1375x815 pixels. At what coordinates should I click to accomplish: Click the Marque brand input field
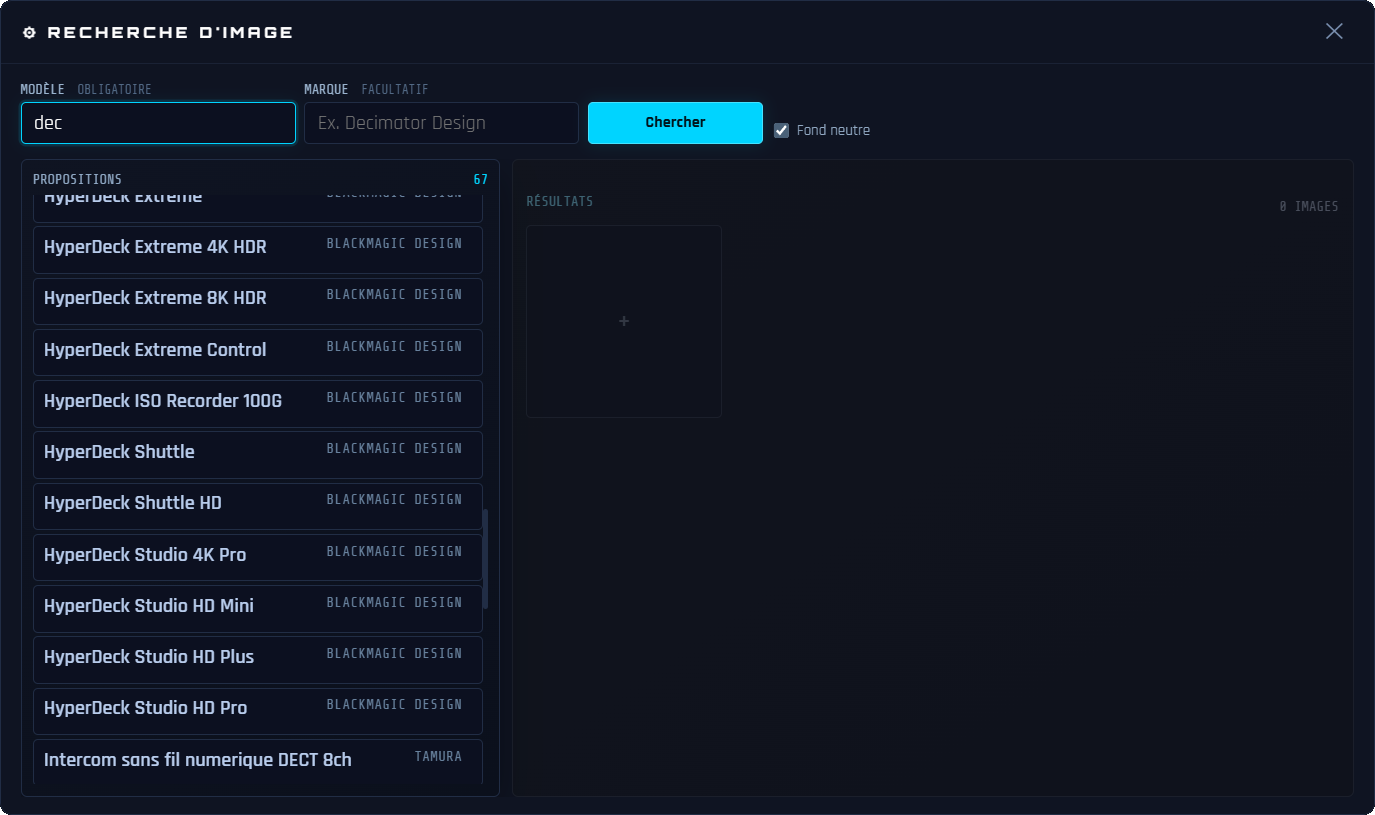pyautogui.click(x=442, y=123)
